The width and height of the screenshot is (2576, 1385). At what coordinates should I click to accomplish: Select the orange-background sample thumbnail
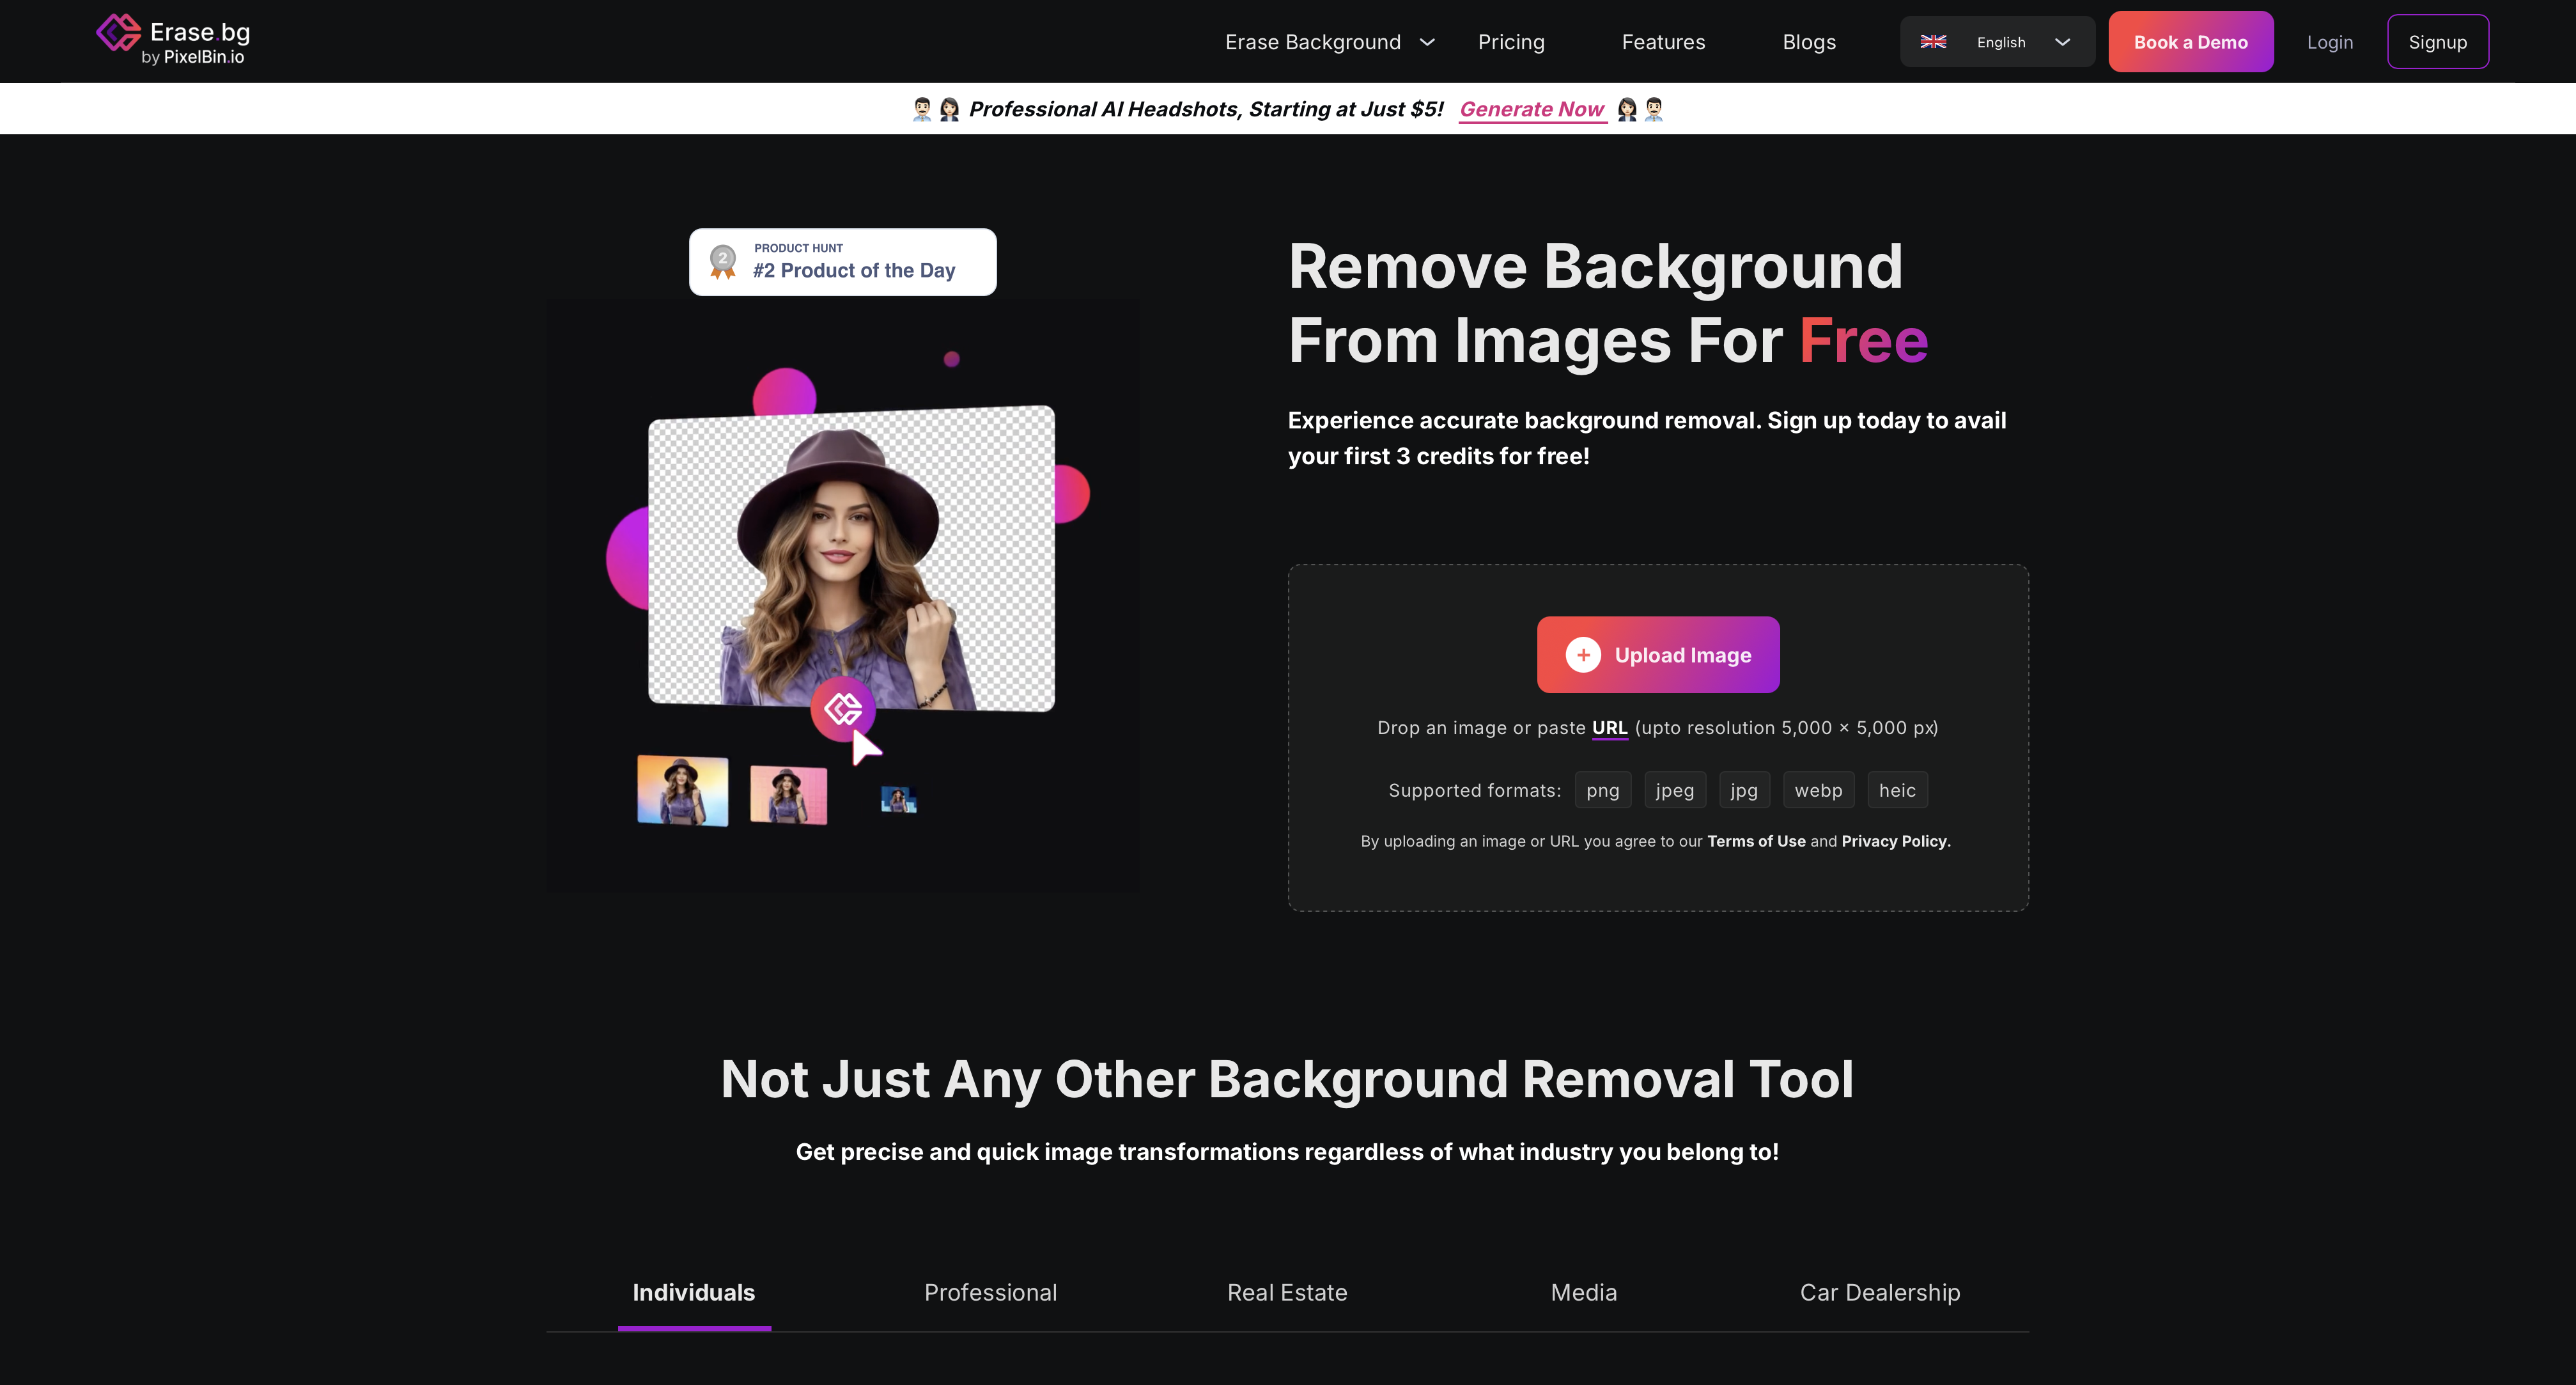click(x=682, y=790)
